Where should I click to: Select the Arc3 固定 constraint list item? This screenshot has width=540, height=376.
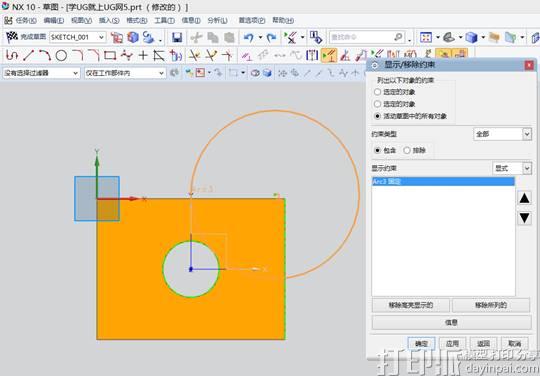[x=443, y=181]
